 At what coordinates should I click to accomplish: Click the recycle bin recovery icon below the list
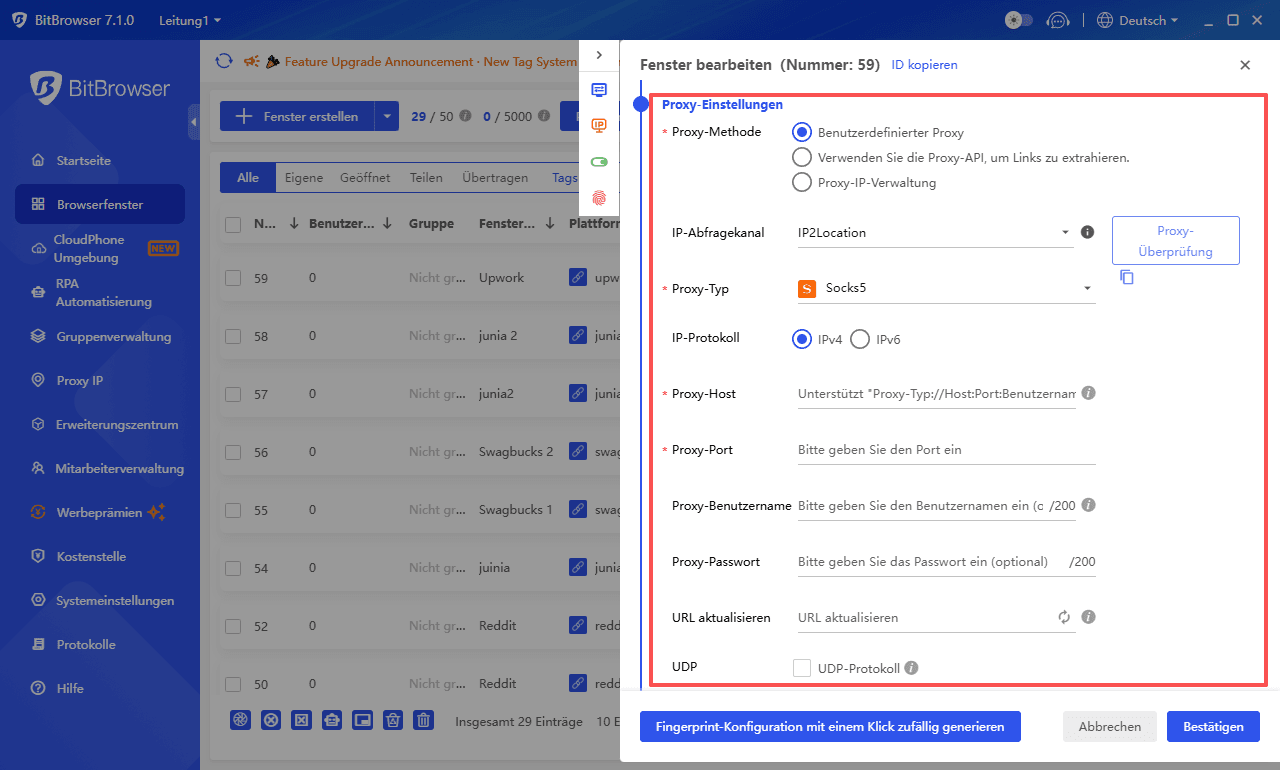coord(393,720)
